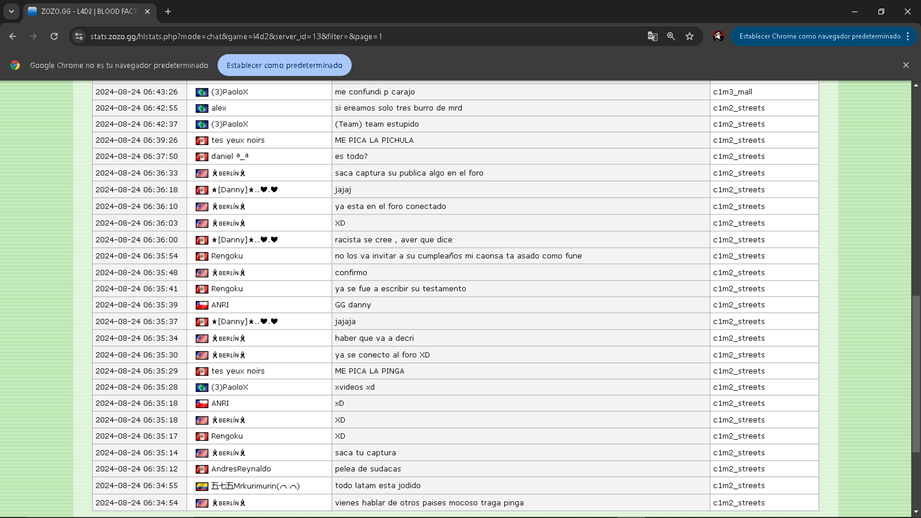This screenshot has height=518, width=921.
Task: Open the Chrome profile avatar
Action: click(718, 36)
